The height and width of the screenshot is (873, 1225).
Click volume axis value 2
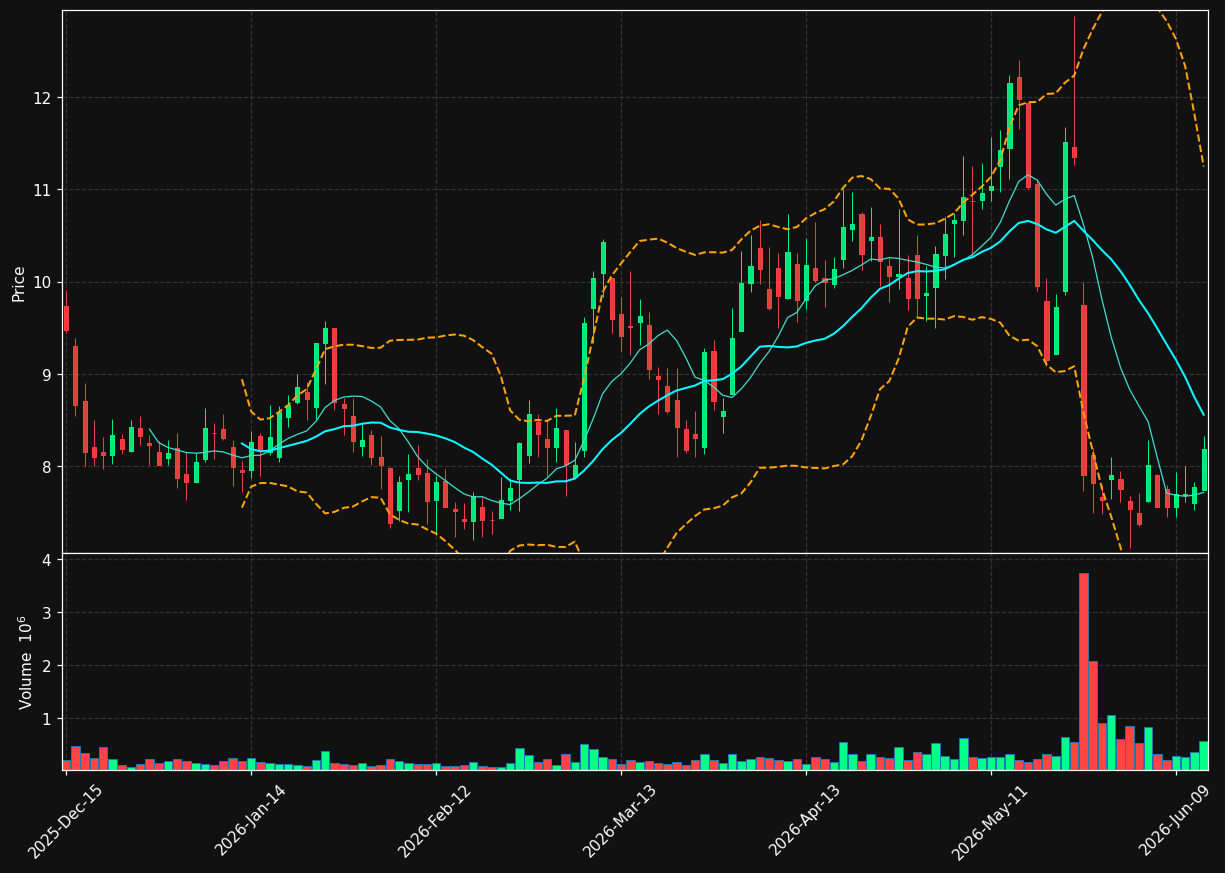(x=48, y=666)
